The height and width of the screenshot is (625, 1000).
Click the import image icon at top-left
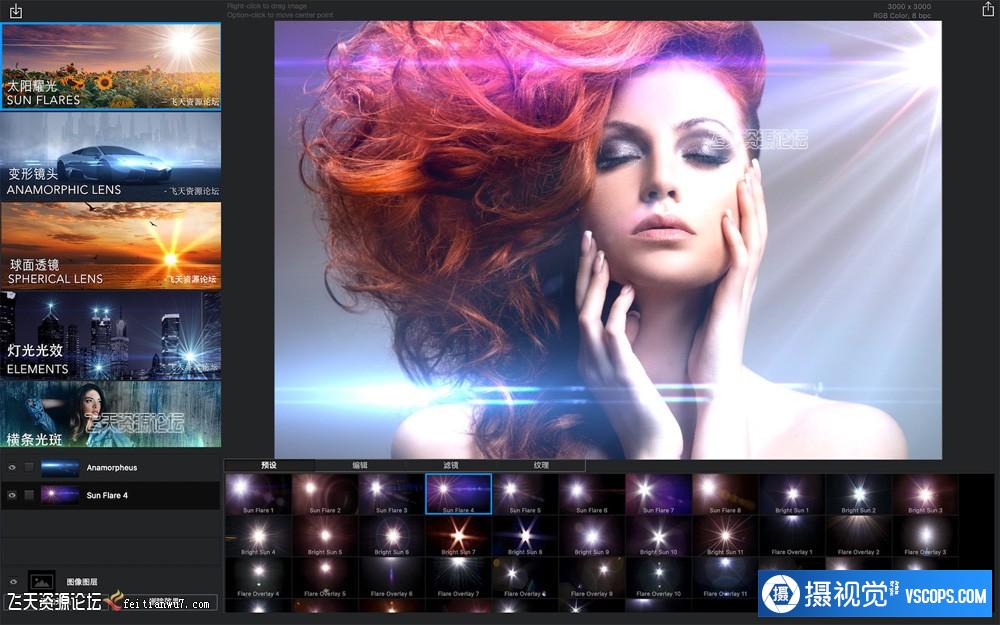tap(15, 11)
